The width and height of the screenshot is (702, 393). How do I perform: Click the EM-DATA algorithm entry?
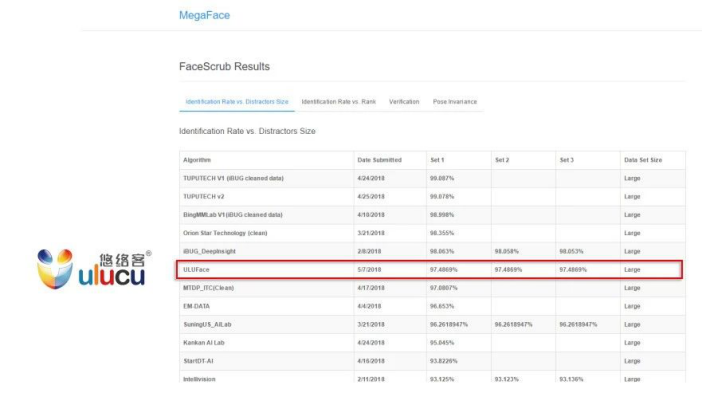(196, 306)
